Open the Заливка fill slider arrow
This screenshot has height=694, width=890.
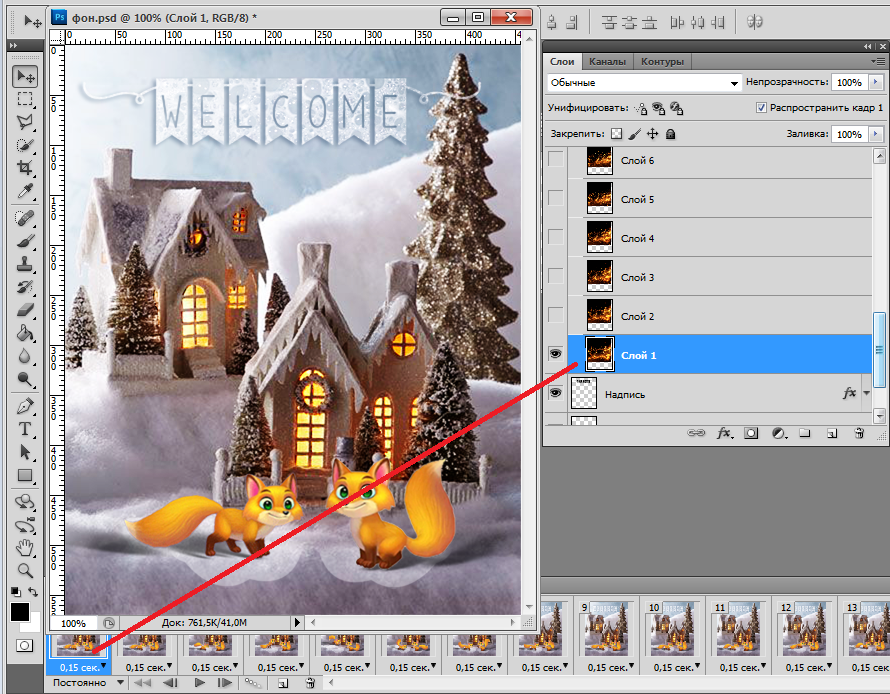[876, 134]
